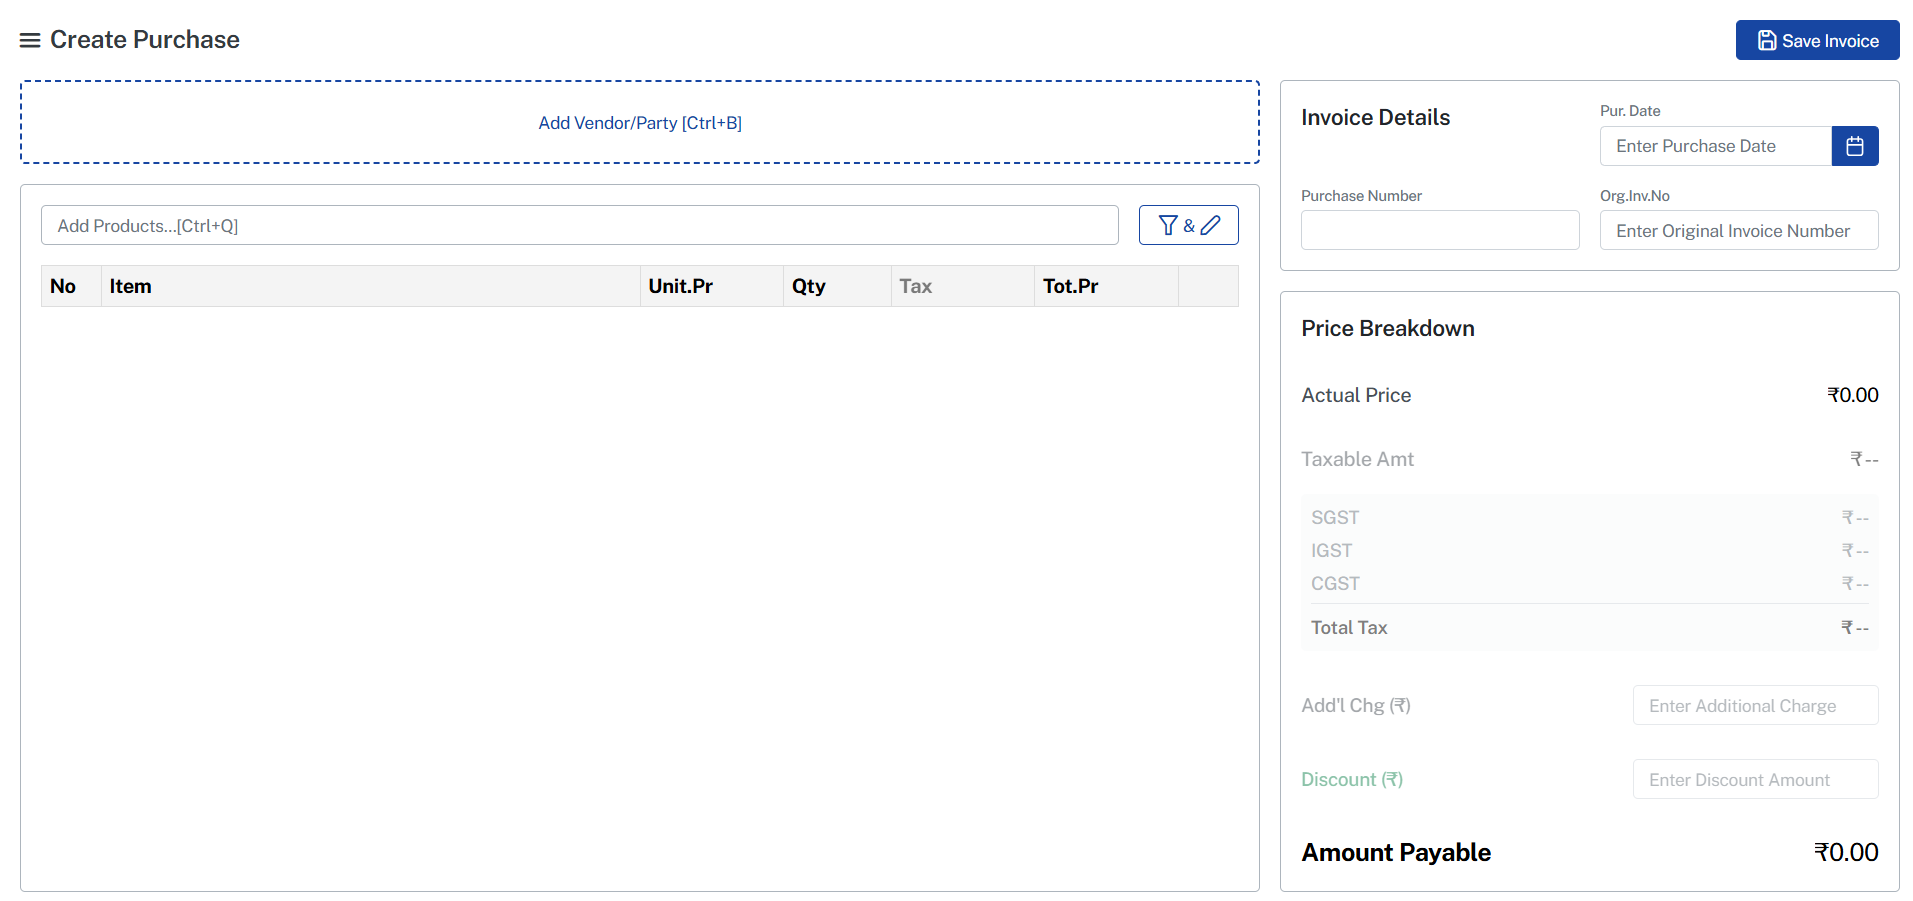Image resolution: width=1913 pixels, height=901 pixels.
Task: Click Add Vendor/Party area
Action: (640, 122)
